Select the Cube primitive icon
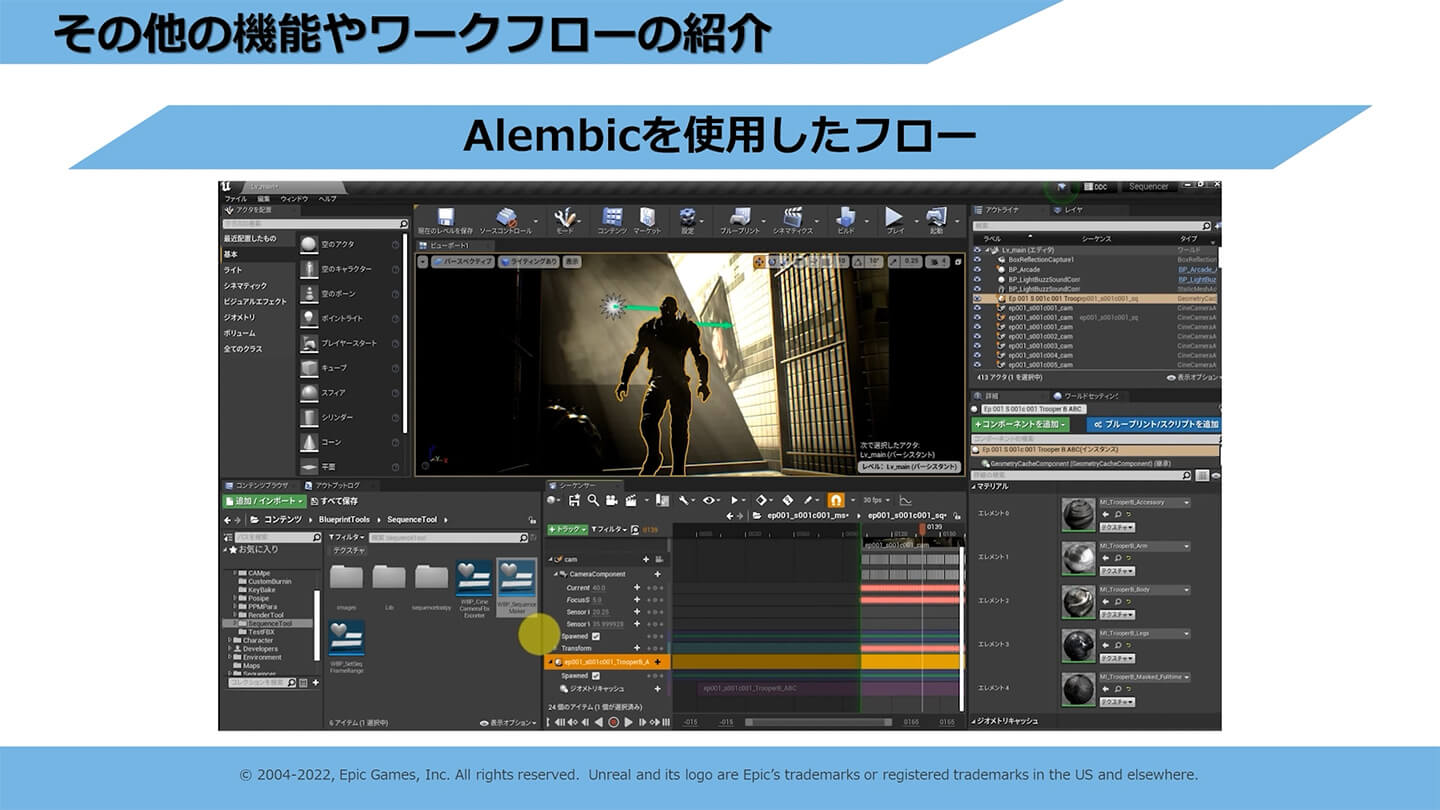This screenshot has height=810, width=1440. 309,368
